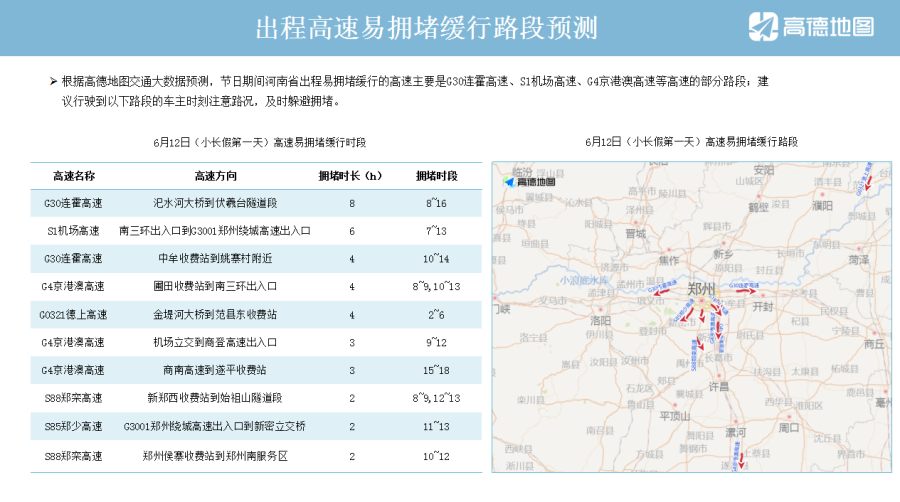The width and height of the screenshot is (900, 502).
Task: Select the 拥堵时长（h）column header
Action: pyautogui.click(x=350, y=175)
